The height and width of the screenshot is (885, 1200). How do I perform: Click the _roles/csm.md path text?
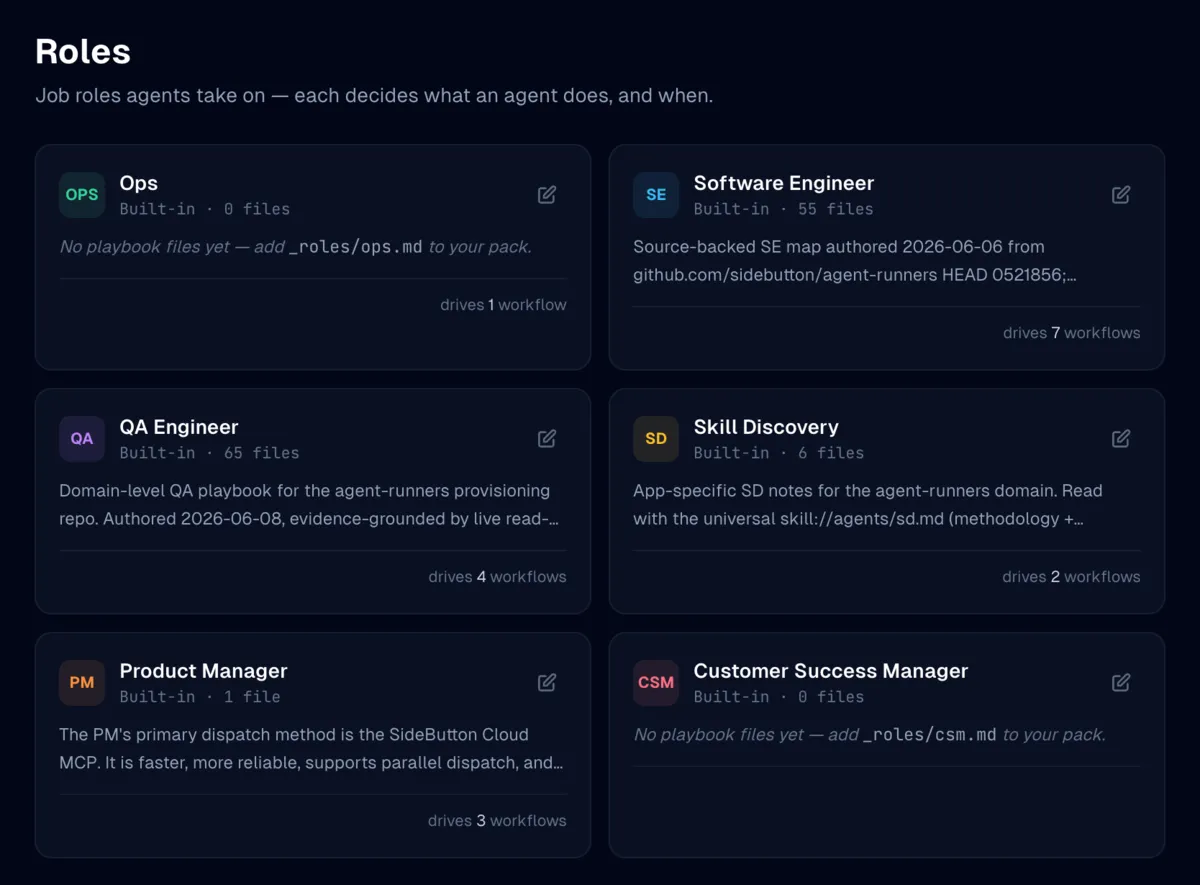[x=930, y=735]
